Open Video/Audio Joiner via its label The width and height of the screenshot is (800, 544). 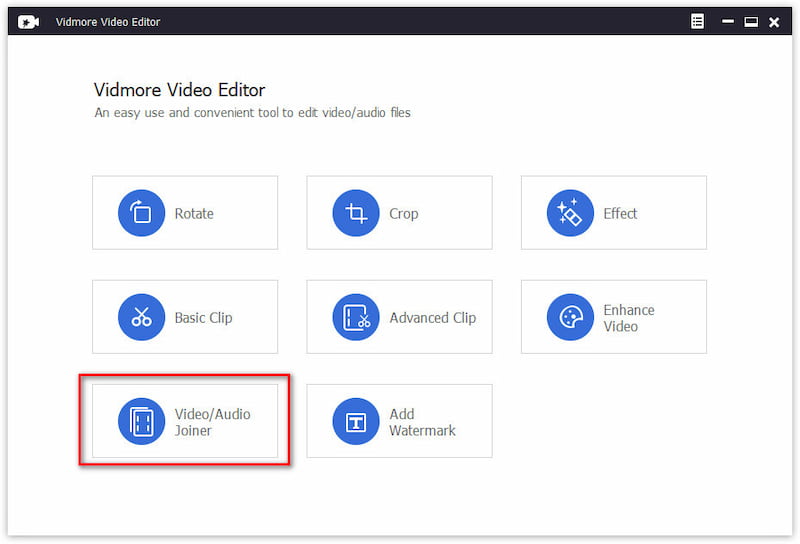point(212,421)
